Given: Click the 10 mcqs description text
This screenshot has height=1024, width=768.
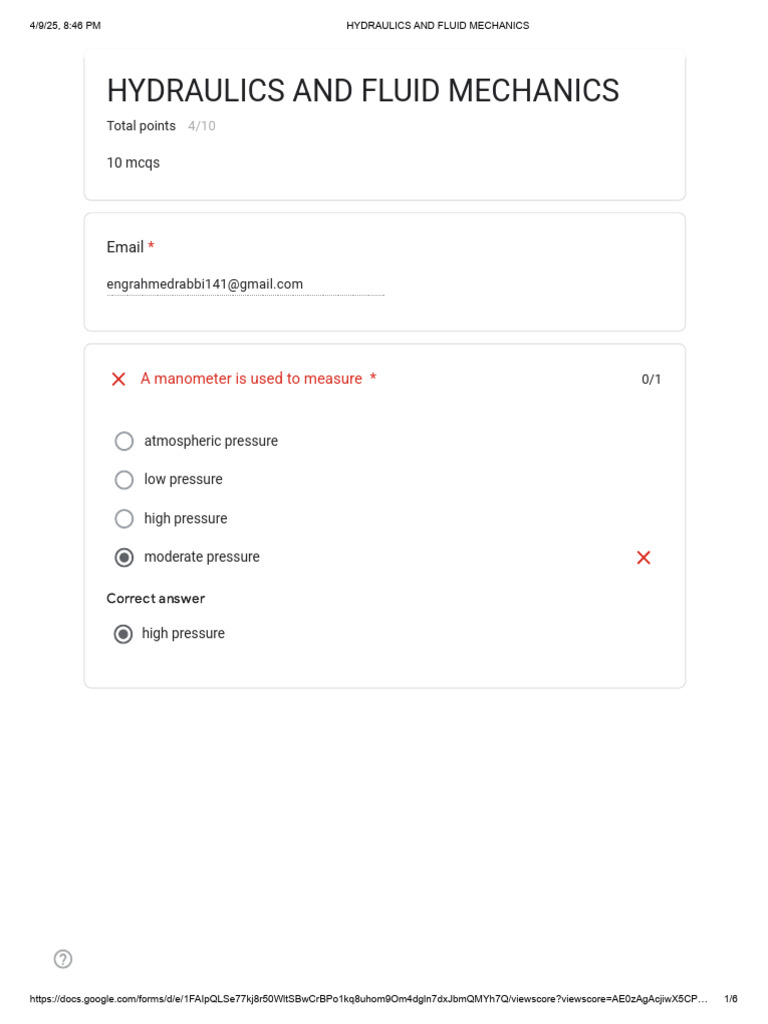Looking at the screenshot, I should [x=133, y=163].
